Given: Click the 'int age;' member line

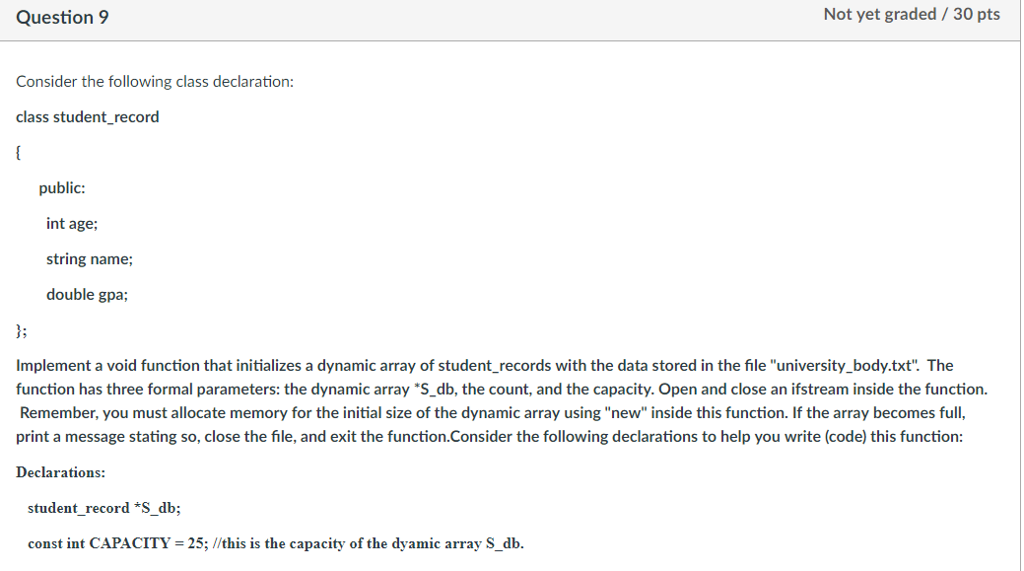Looking at the screenshot, I should click(72, 223).
